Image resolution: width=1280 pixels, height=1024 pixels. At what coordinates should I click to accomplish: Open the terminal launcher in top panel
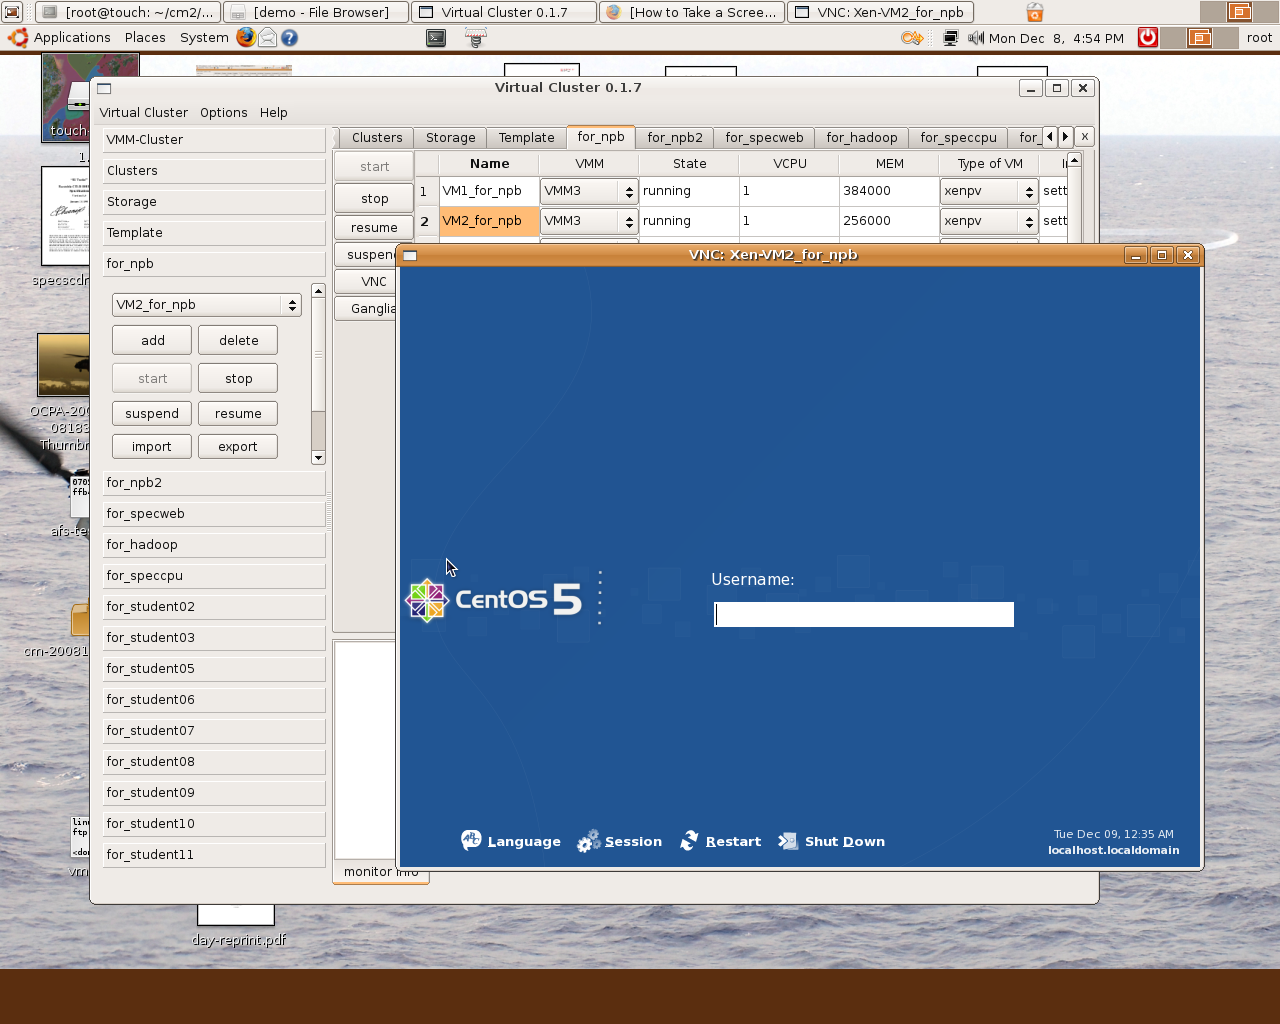[436, 38]
